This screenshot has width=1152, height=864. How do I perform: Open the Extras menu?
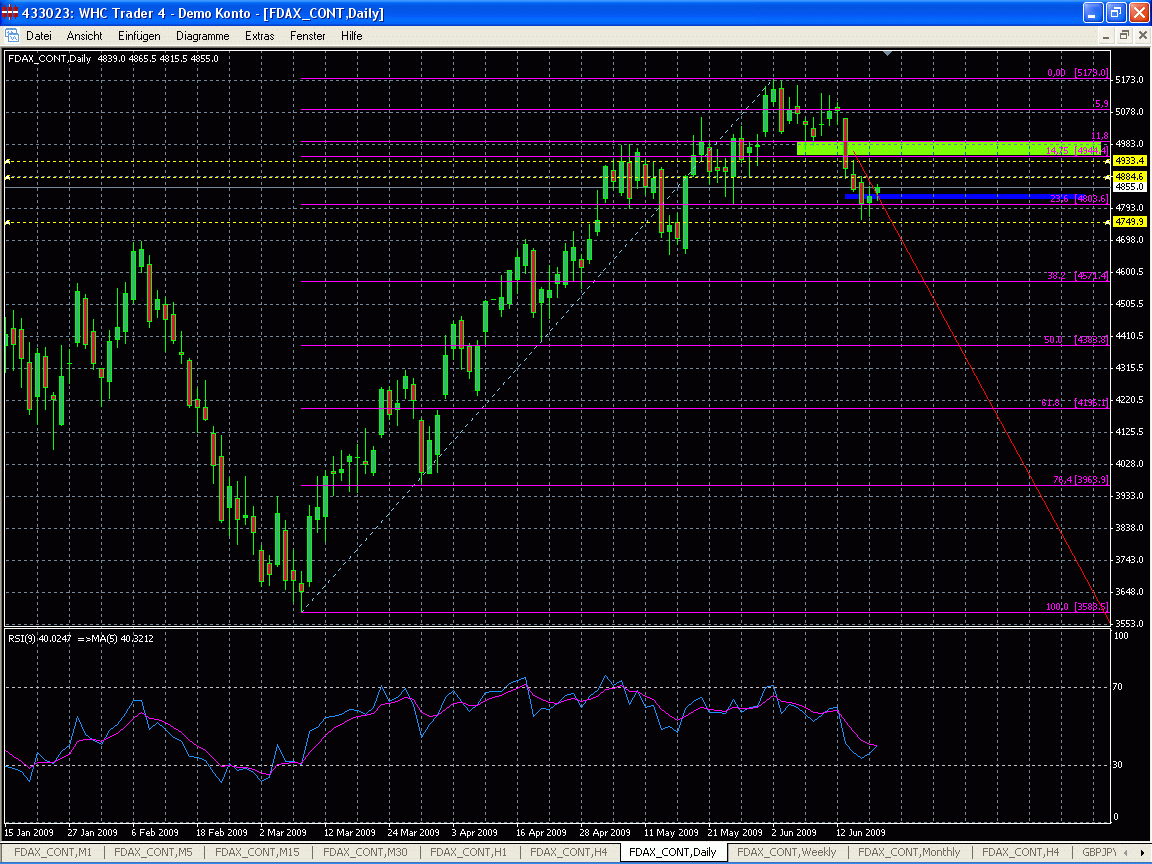coord(259,35)
